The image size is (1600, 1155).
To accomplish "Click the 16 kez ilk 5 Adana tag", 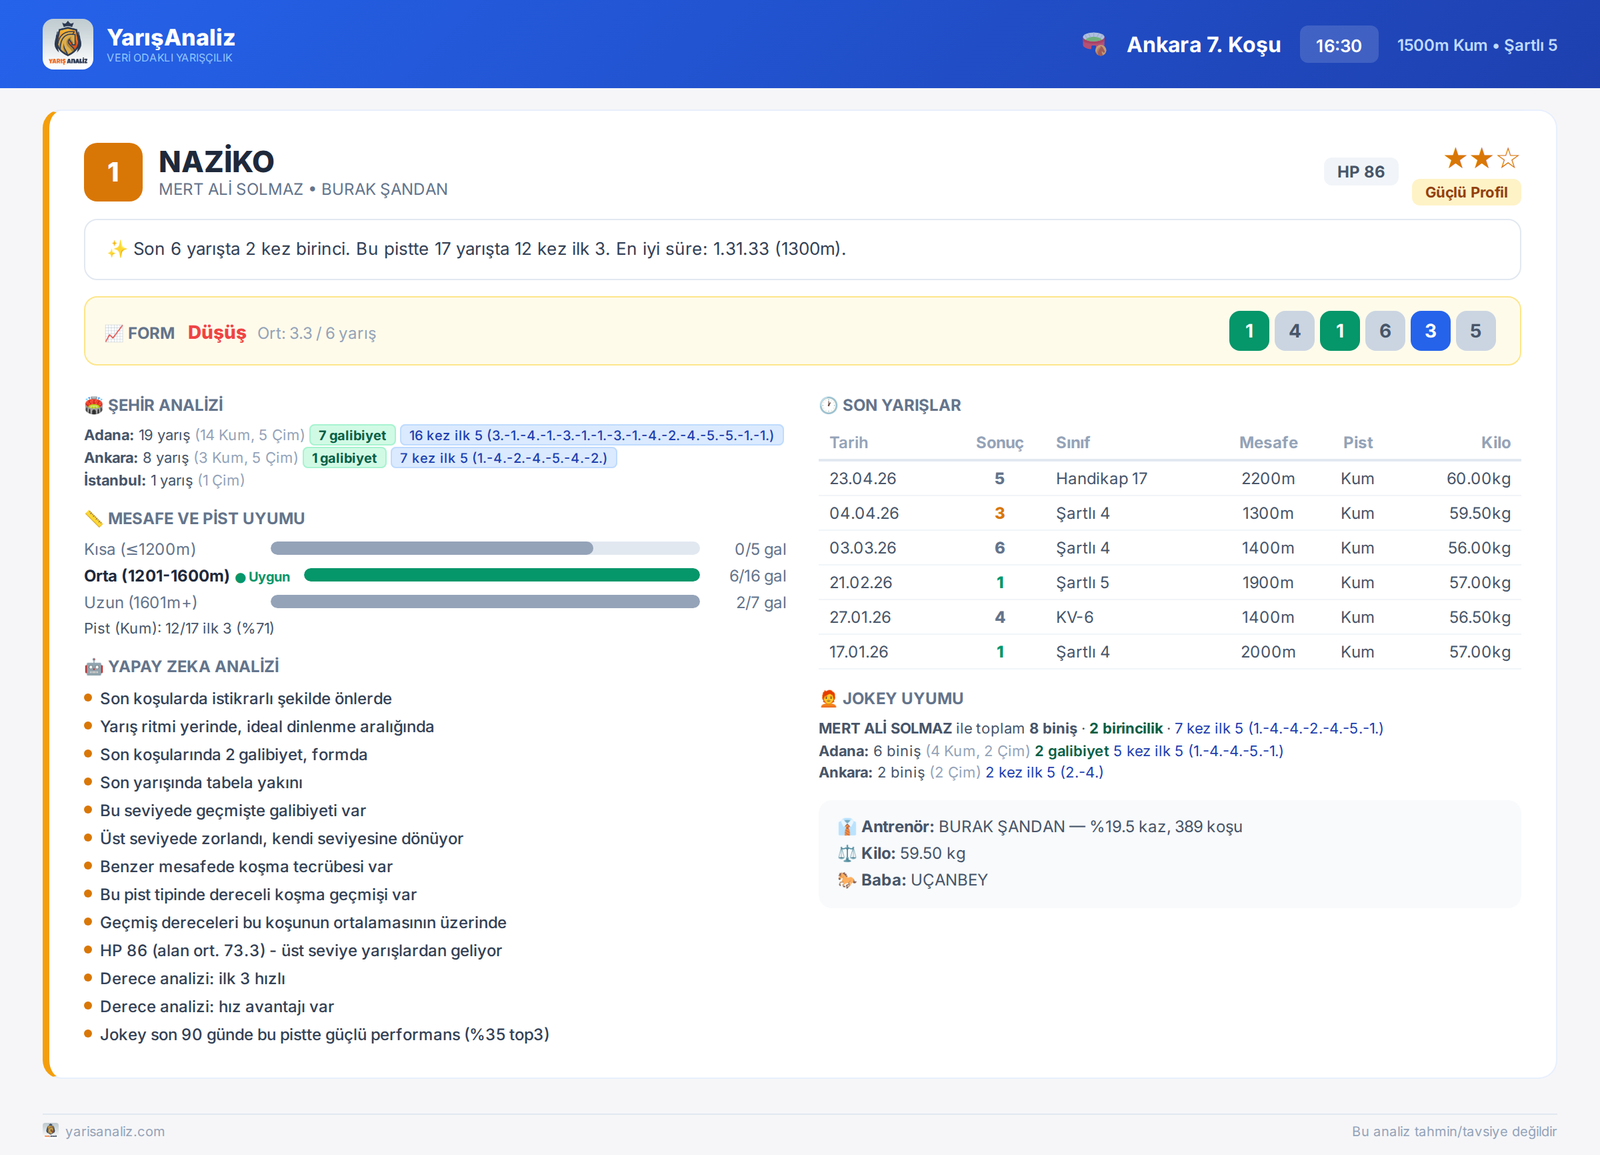I will click(x=591, y=435).
